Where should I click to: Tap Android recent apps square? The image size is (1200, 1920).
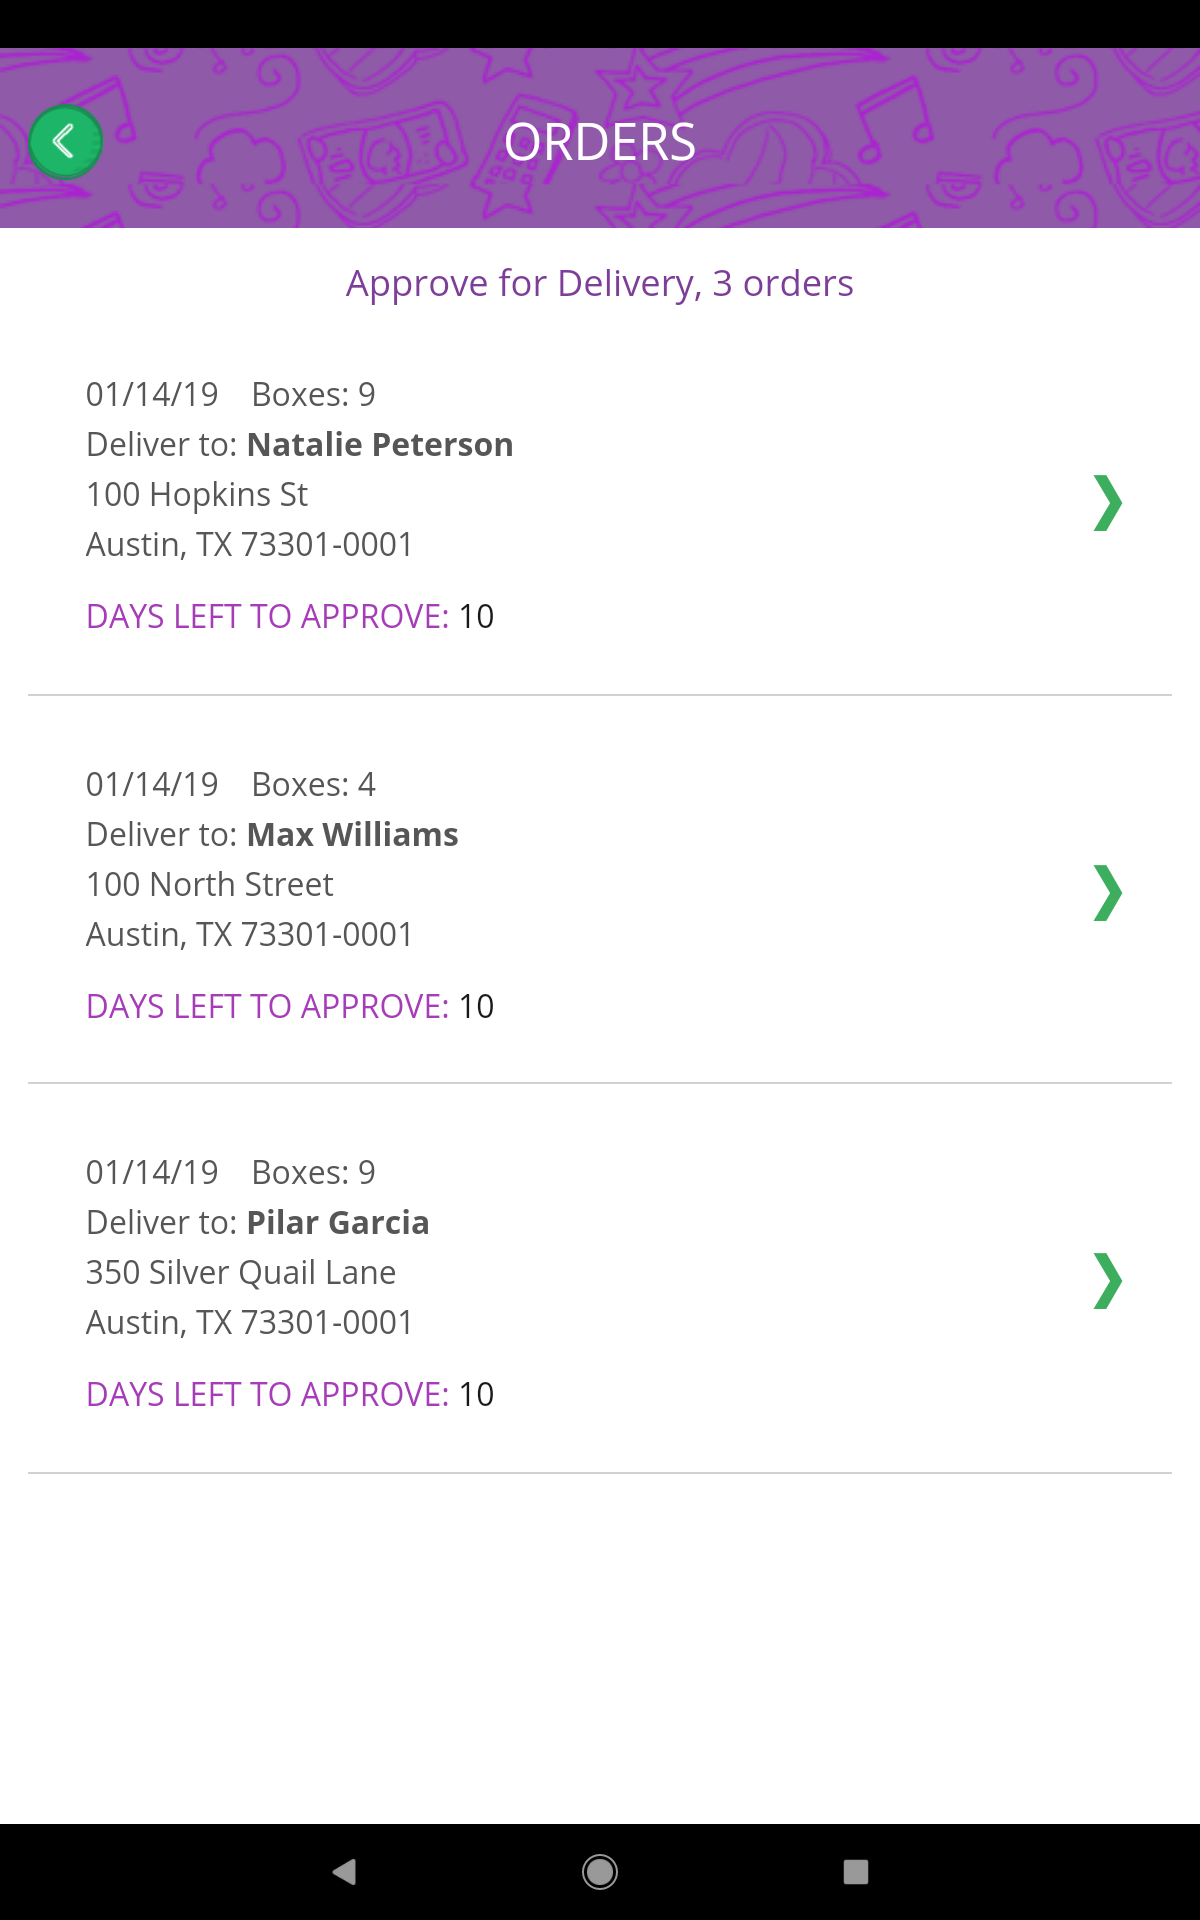(856, 1872)
